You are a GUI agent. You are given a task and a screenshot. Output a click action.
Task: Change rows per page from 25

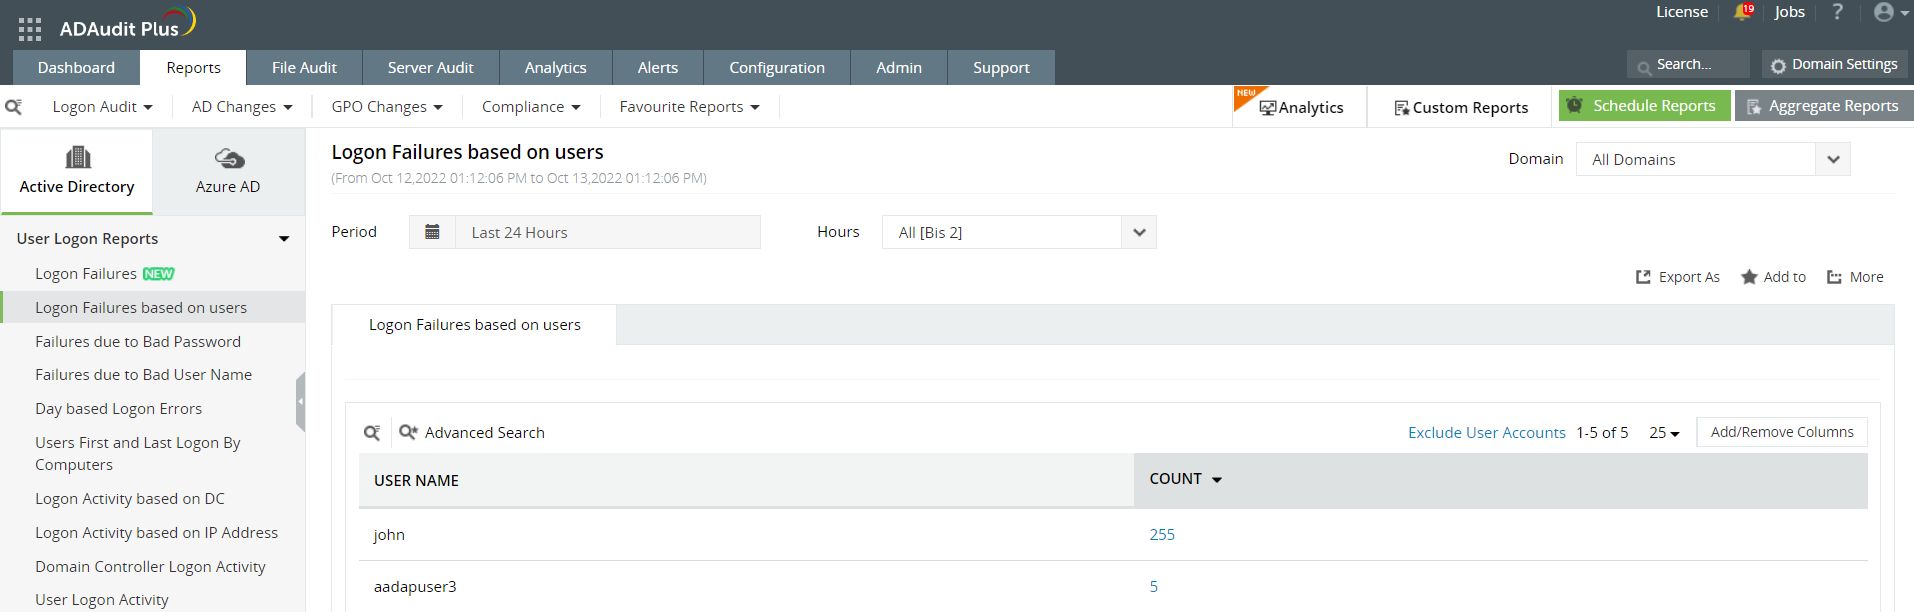pos(1664,432)
